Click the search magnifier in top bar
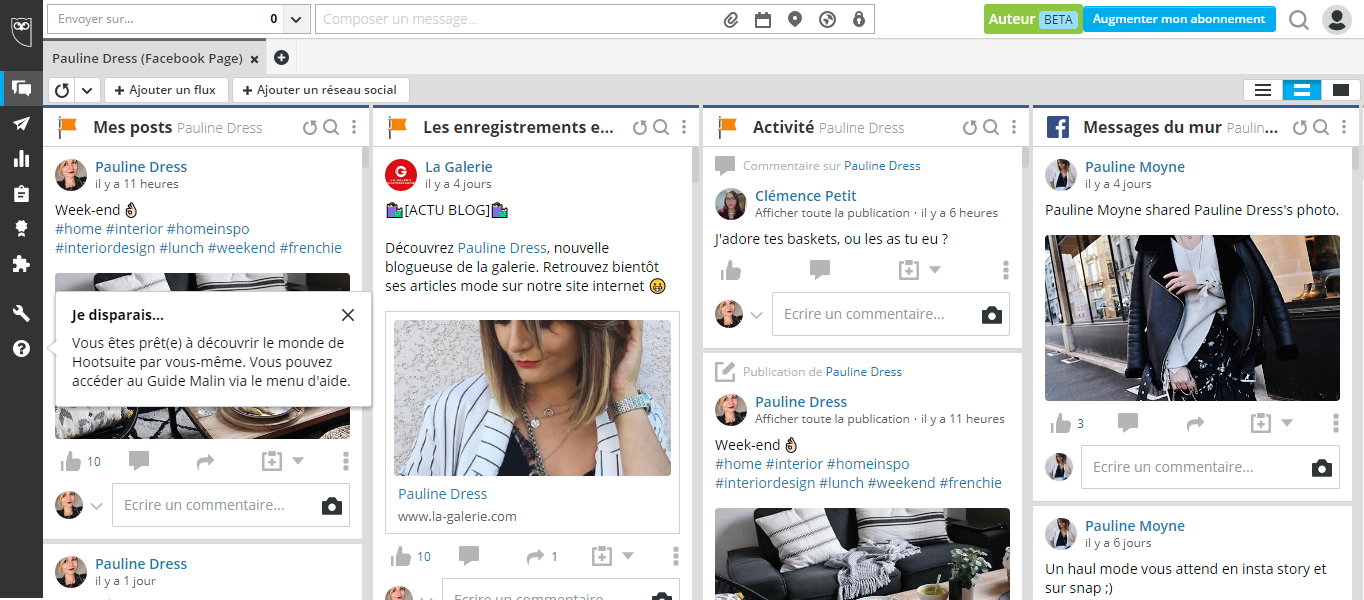This screenshot has width=1364, height=600. point(1298,20)
